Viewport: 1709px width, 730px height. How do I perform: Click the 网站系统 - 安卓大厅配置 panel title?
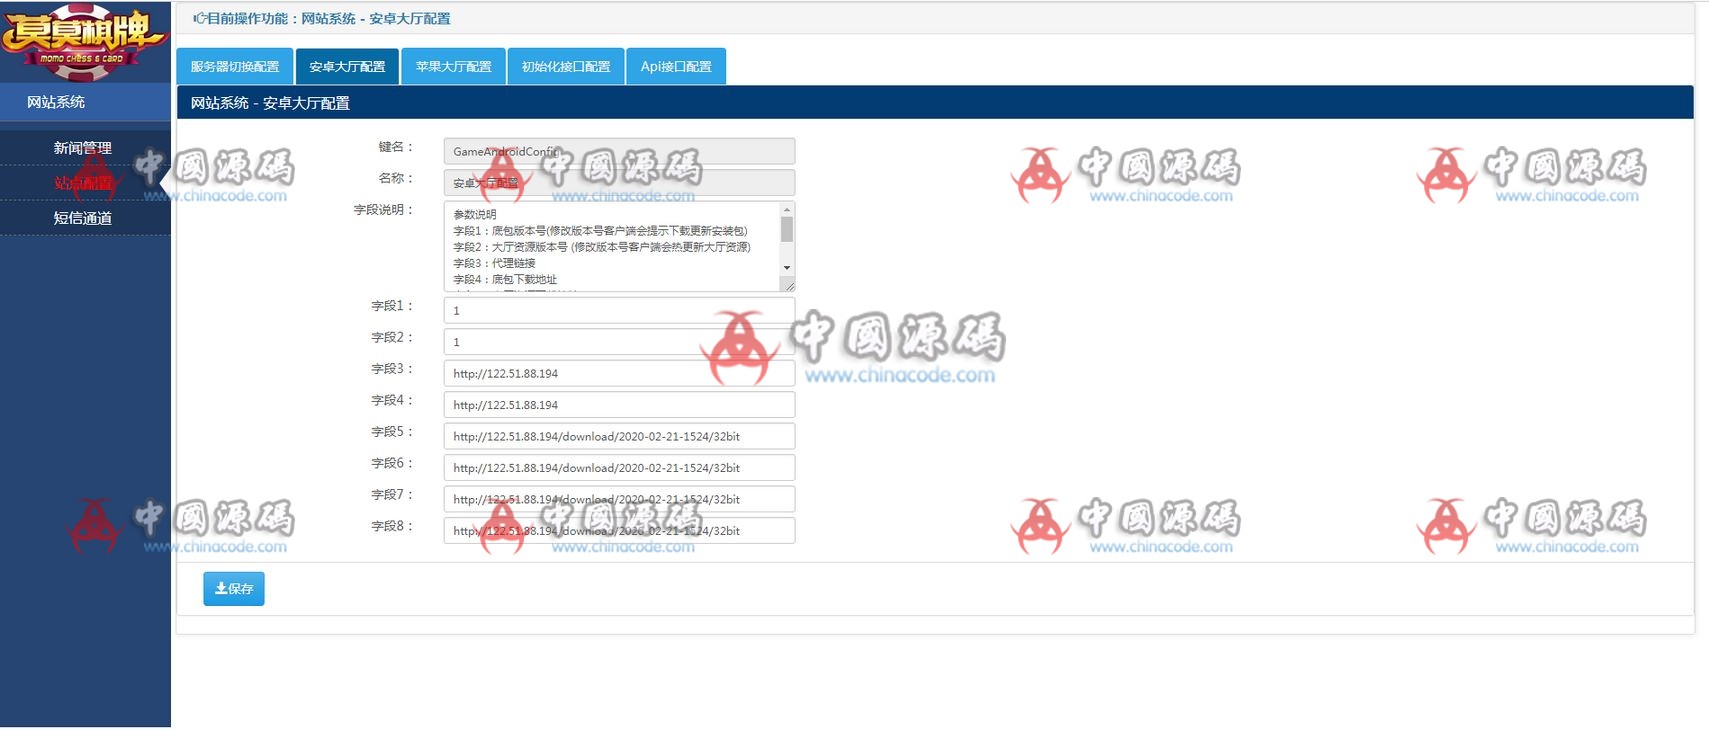270,103
